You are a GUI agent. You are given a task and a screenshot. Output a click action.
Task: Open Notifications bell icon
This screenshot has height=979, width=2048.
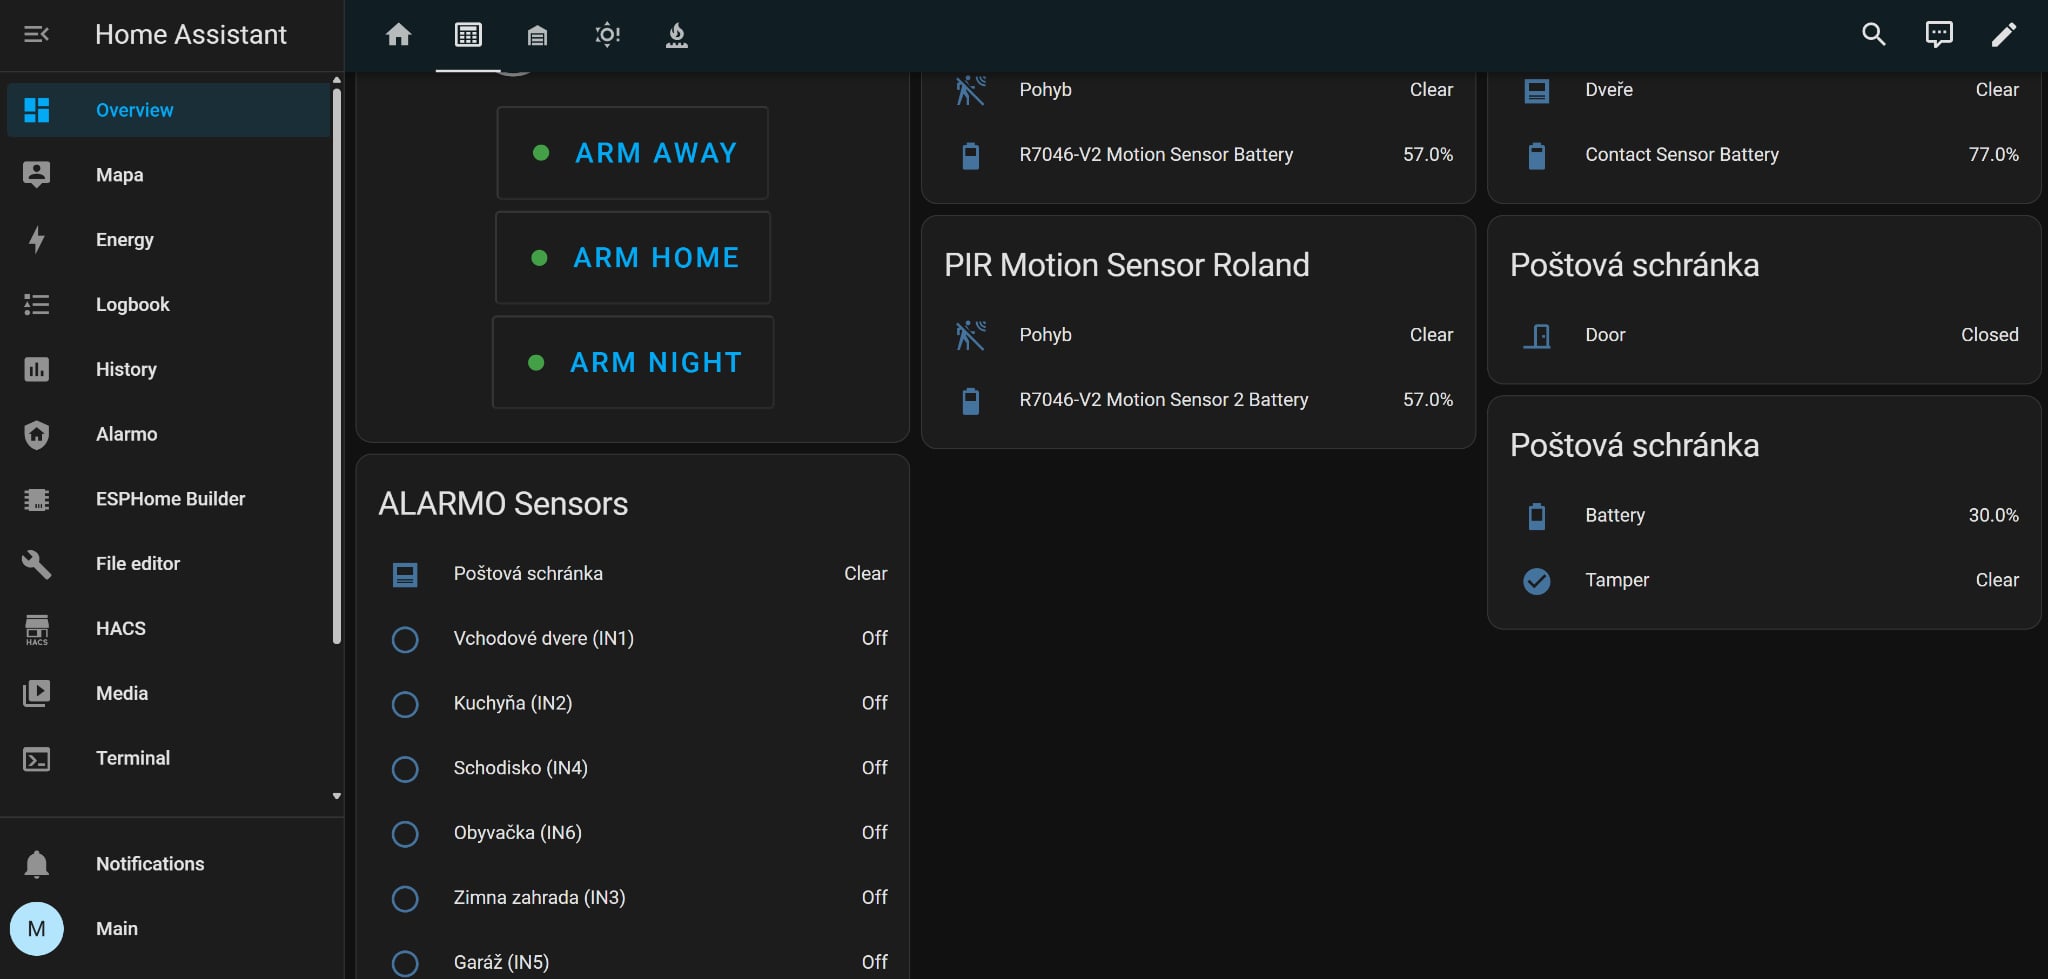tap(37, 864)
